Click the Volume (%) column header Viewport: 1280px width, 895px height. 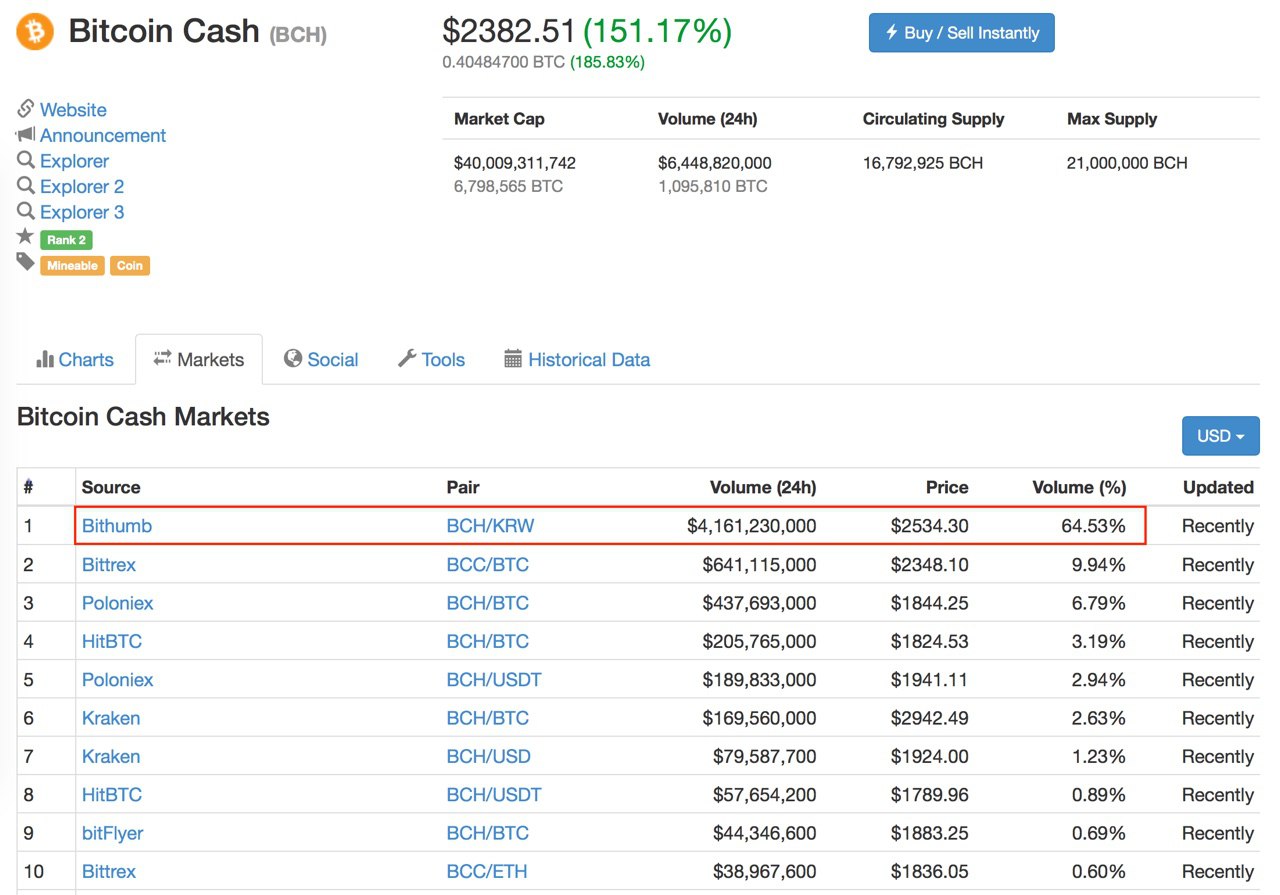click(x=1079, y=488)
